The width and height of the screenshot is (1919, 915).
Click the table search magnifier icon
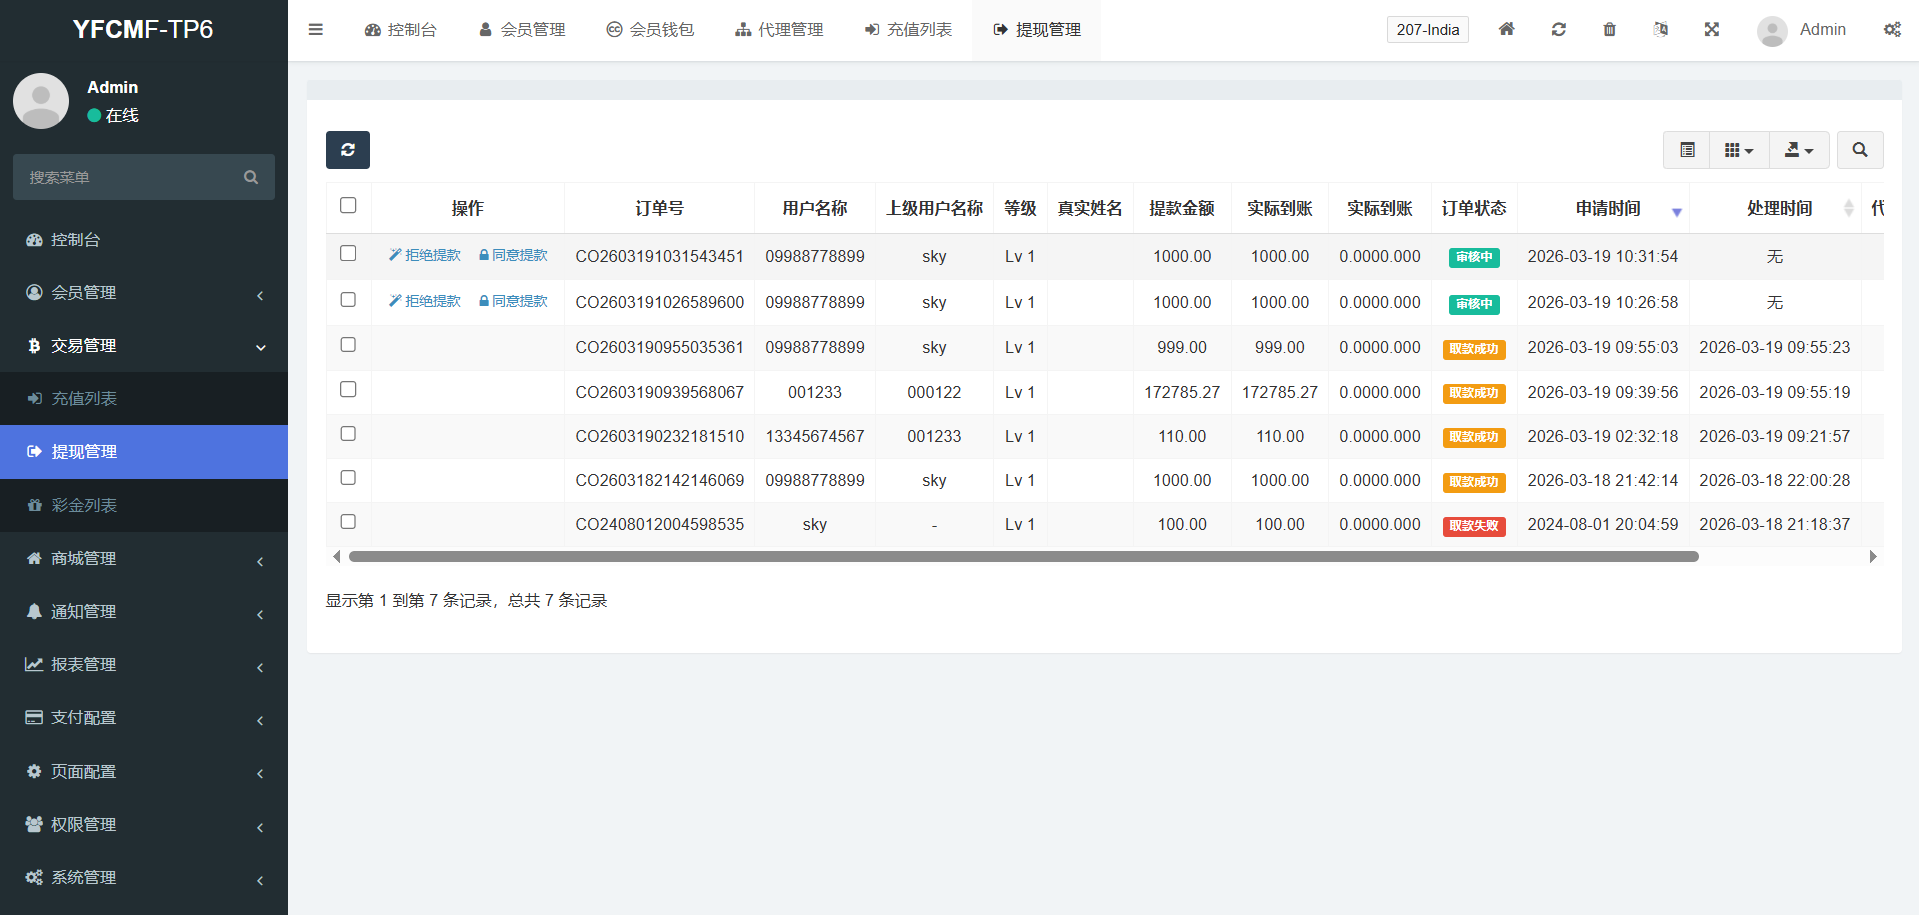coord(1859,150)
